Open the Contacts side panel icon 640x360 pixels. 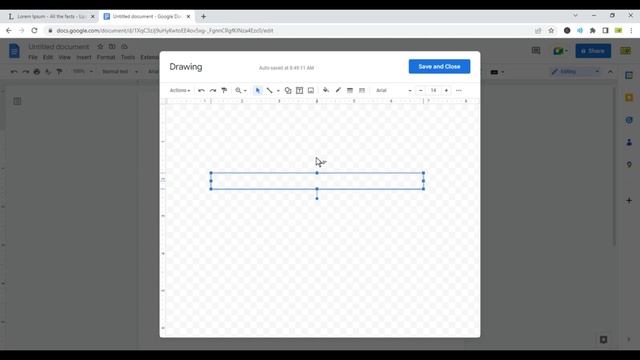point(629,142)
